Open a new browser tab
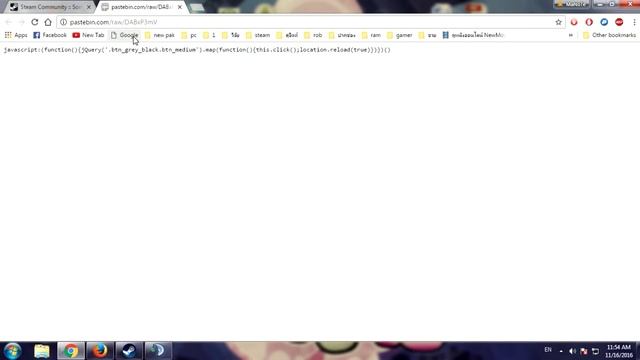 197,7
